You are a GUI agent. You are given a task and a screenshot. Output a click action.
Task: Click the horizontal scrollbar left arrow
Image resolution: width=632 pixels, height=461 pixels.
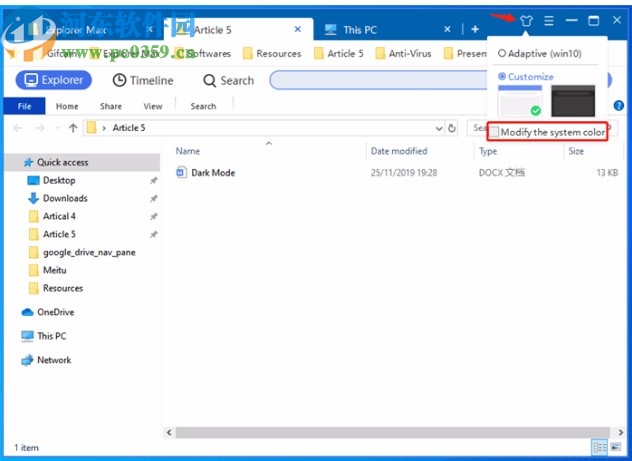(169, 432)
